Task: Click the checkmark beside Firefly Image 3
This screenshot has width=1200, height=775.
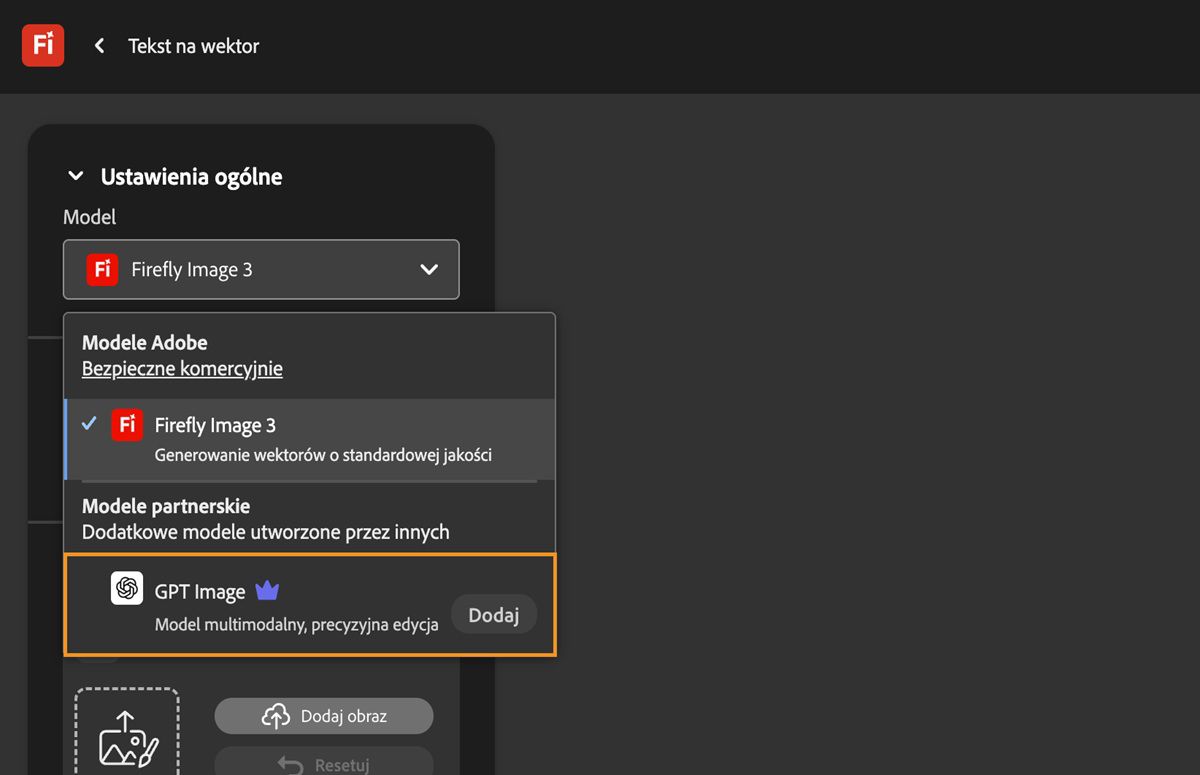Action: [90, 424]
